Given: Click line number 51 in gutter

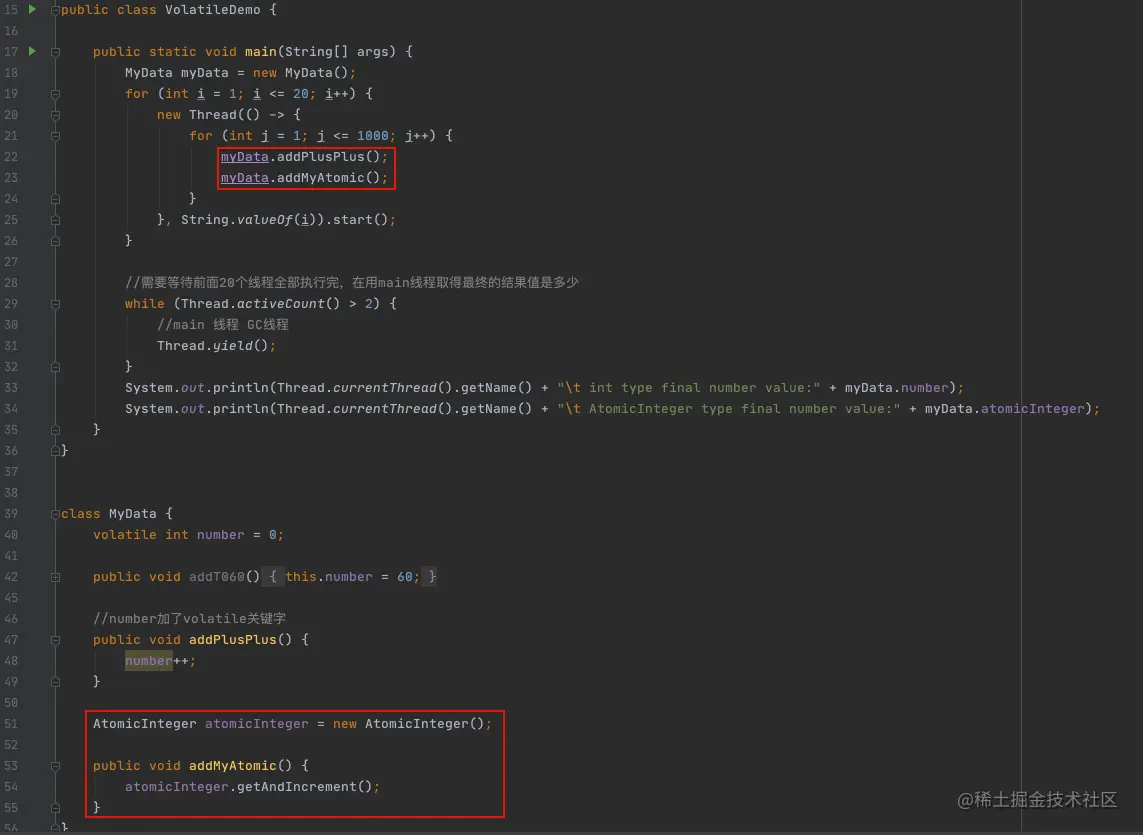Looking at the screenshot, I should click(11, 723).
